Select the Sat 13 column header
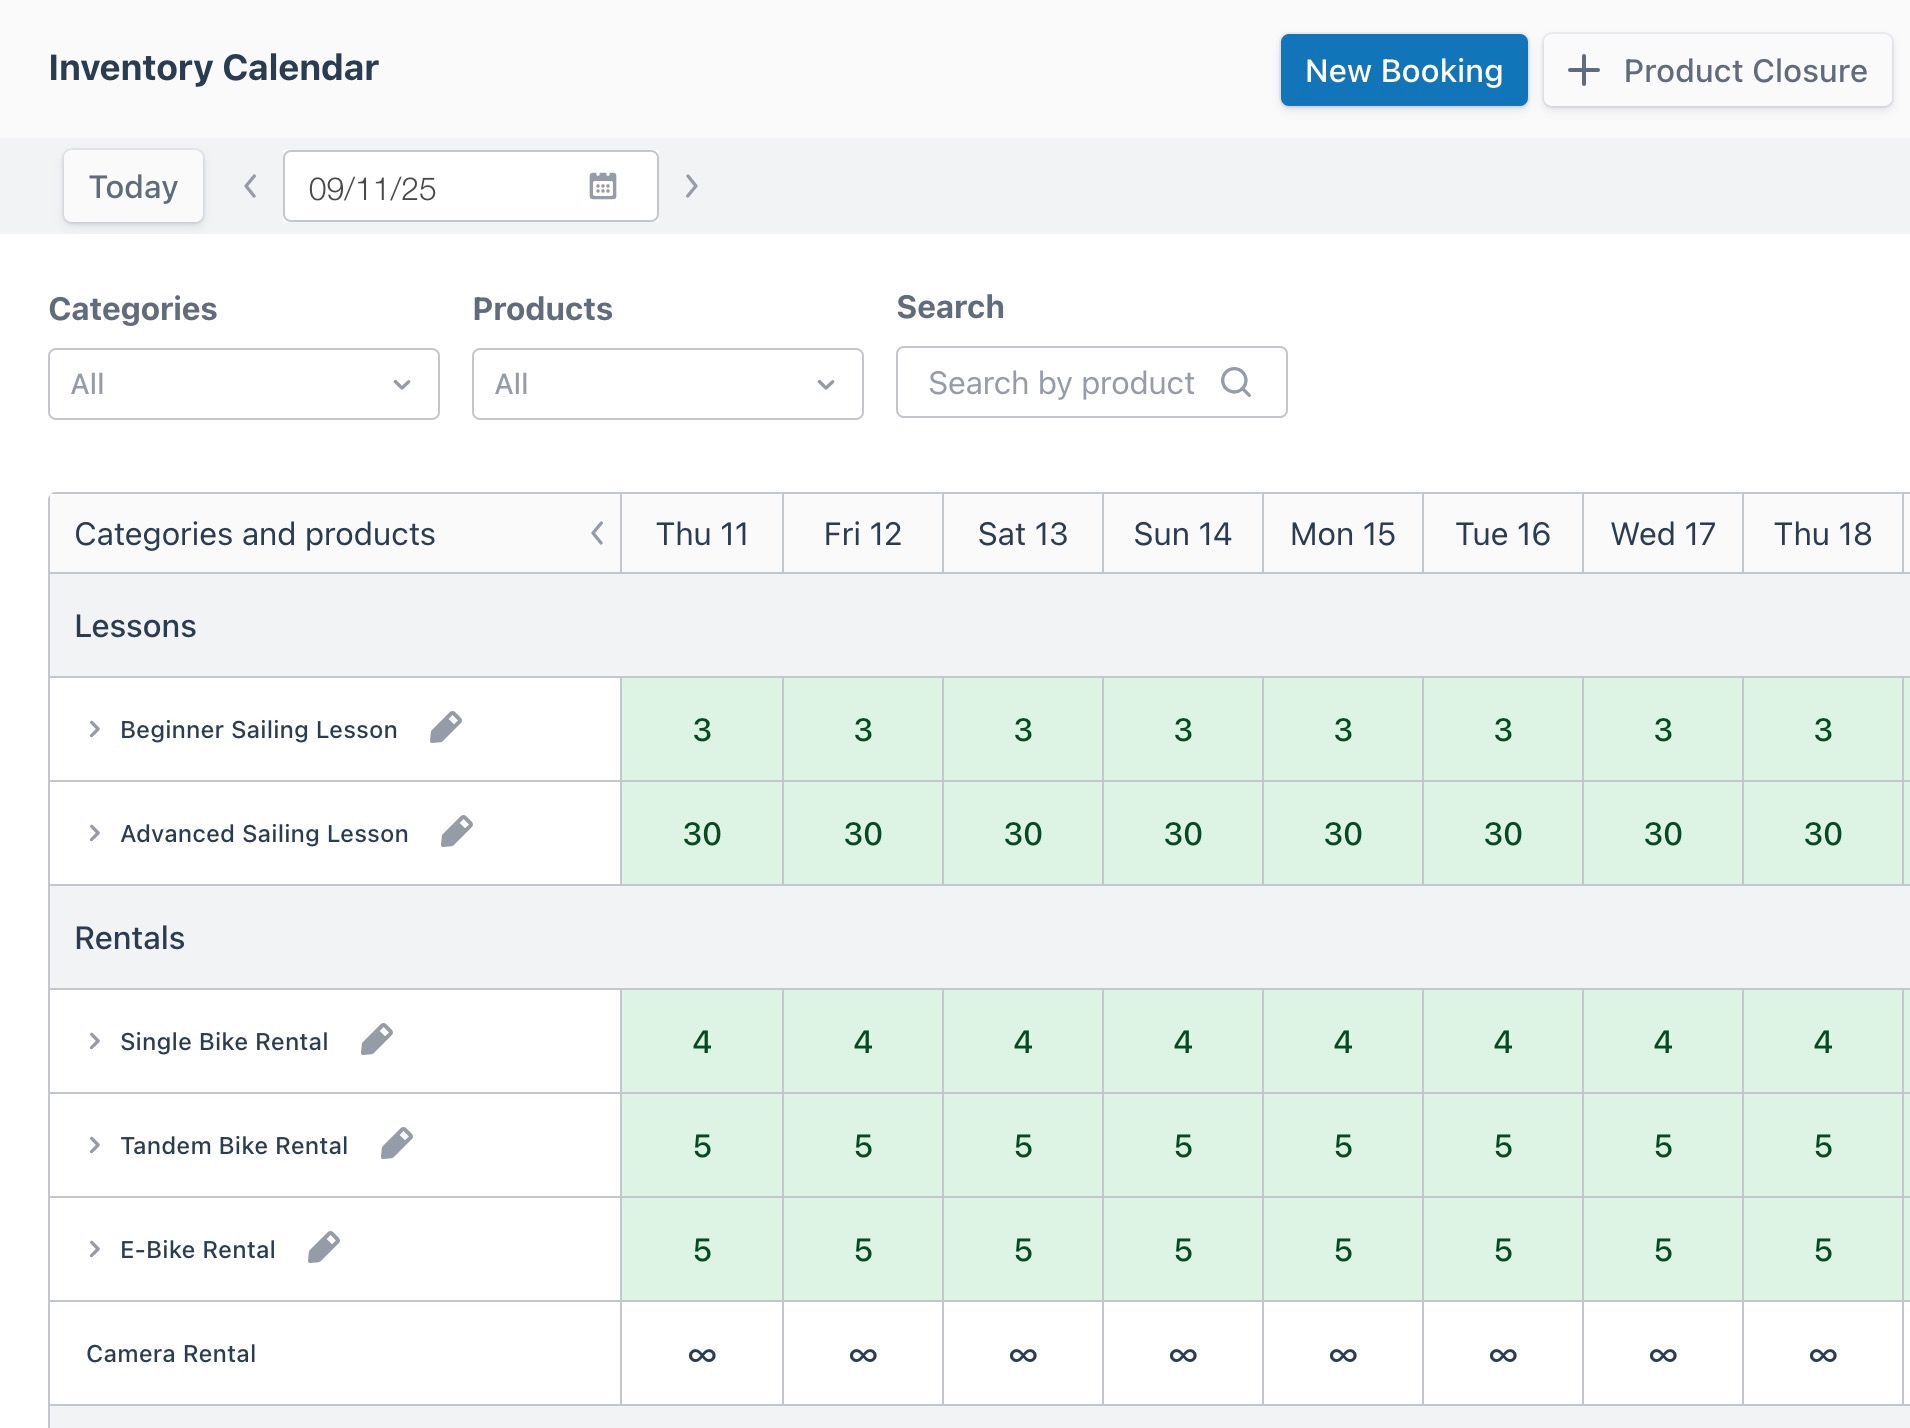 [x=1023, y=533]
